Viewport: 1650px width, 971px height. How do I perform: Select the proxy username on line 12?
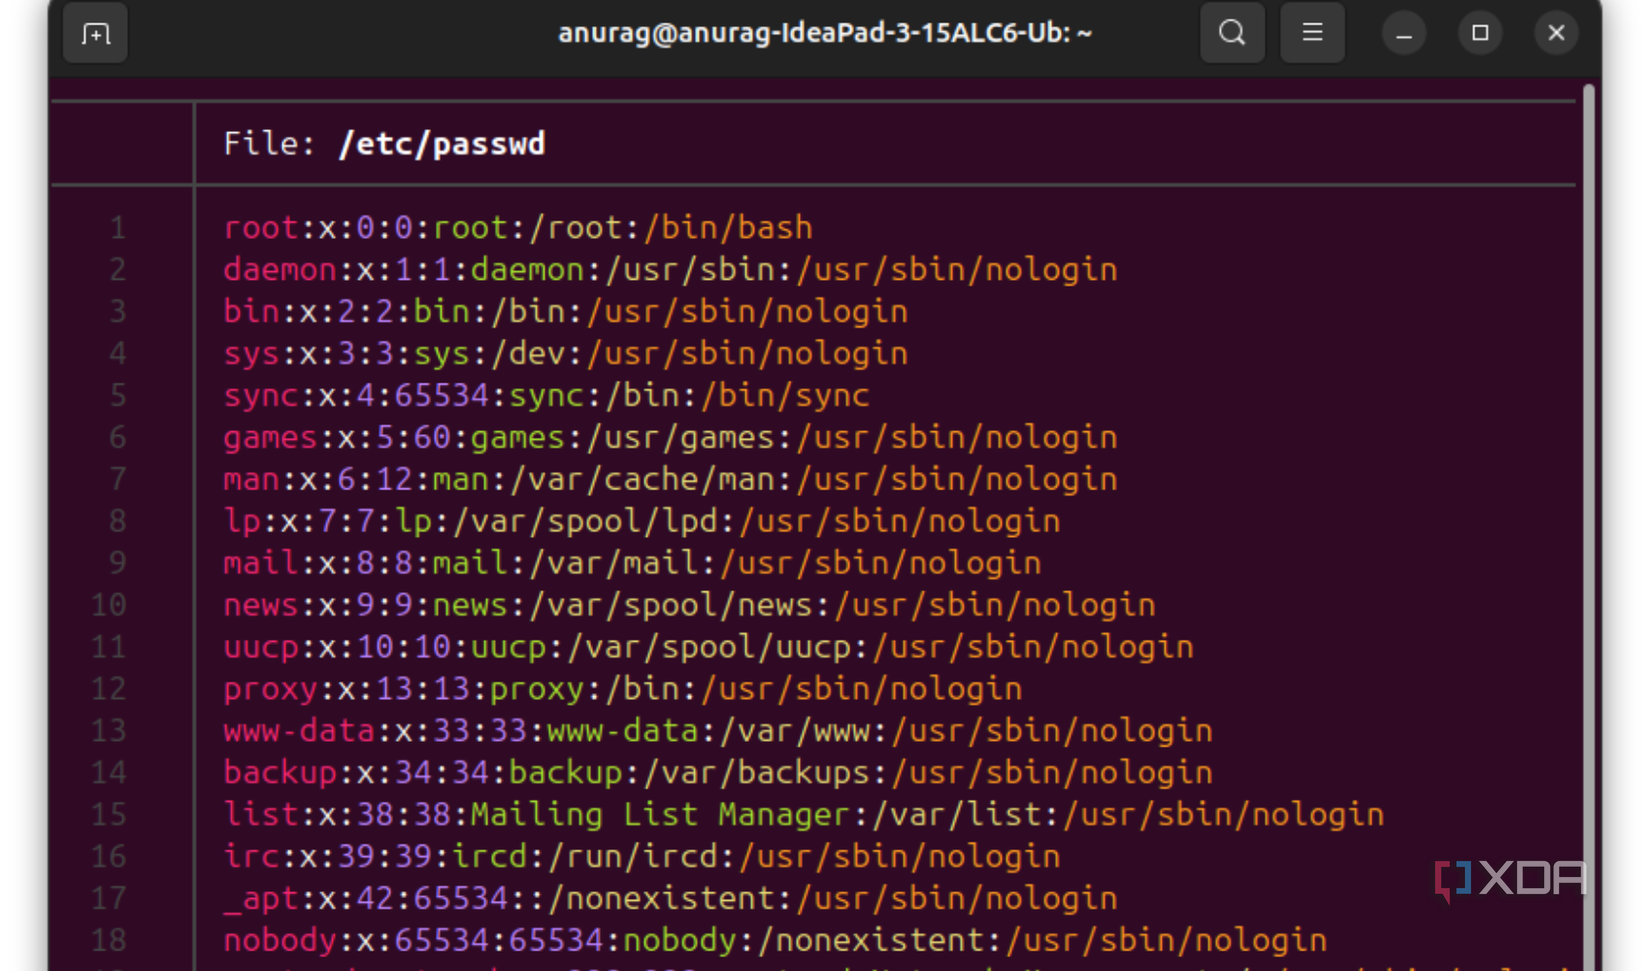point(269,688)
